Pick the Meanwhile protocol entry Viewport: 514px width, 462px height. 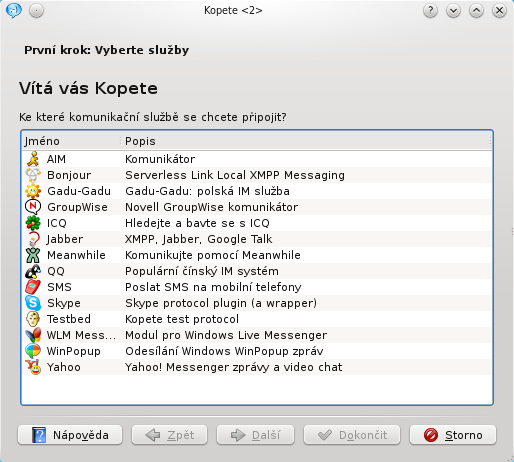(257, 255)
